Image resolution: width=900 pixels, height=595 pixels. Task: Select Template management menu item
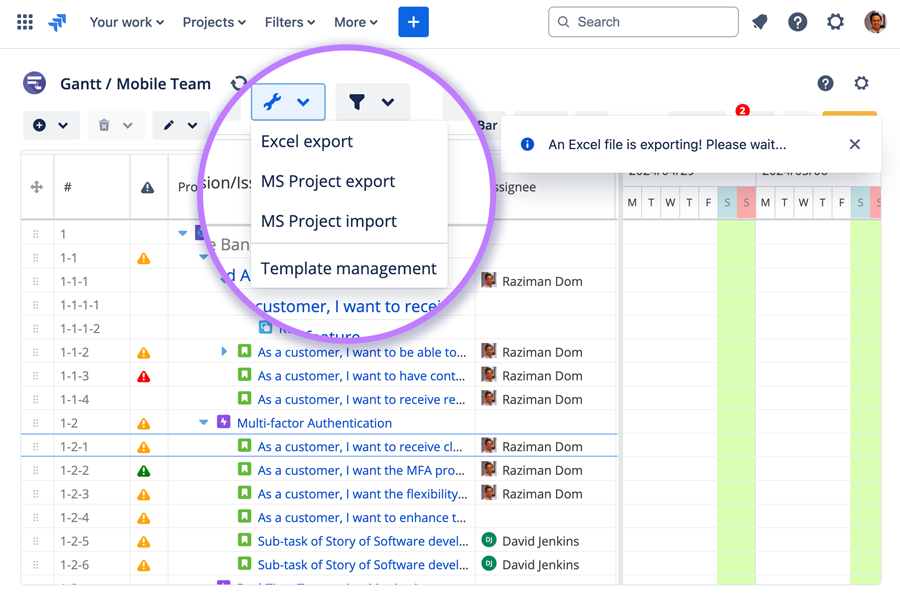(349, 269)
